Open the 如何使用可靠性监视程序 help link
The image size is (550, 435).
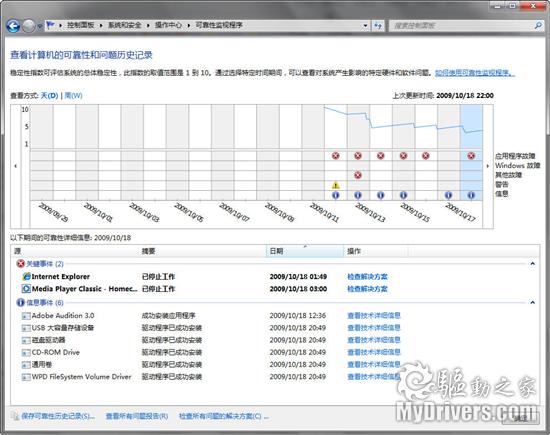(x=475, y=73)
